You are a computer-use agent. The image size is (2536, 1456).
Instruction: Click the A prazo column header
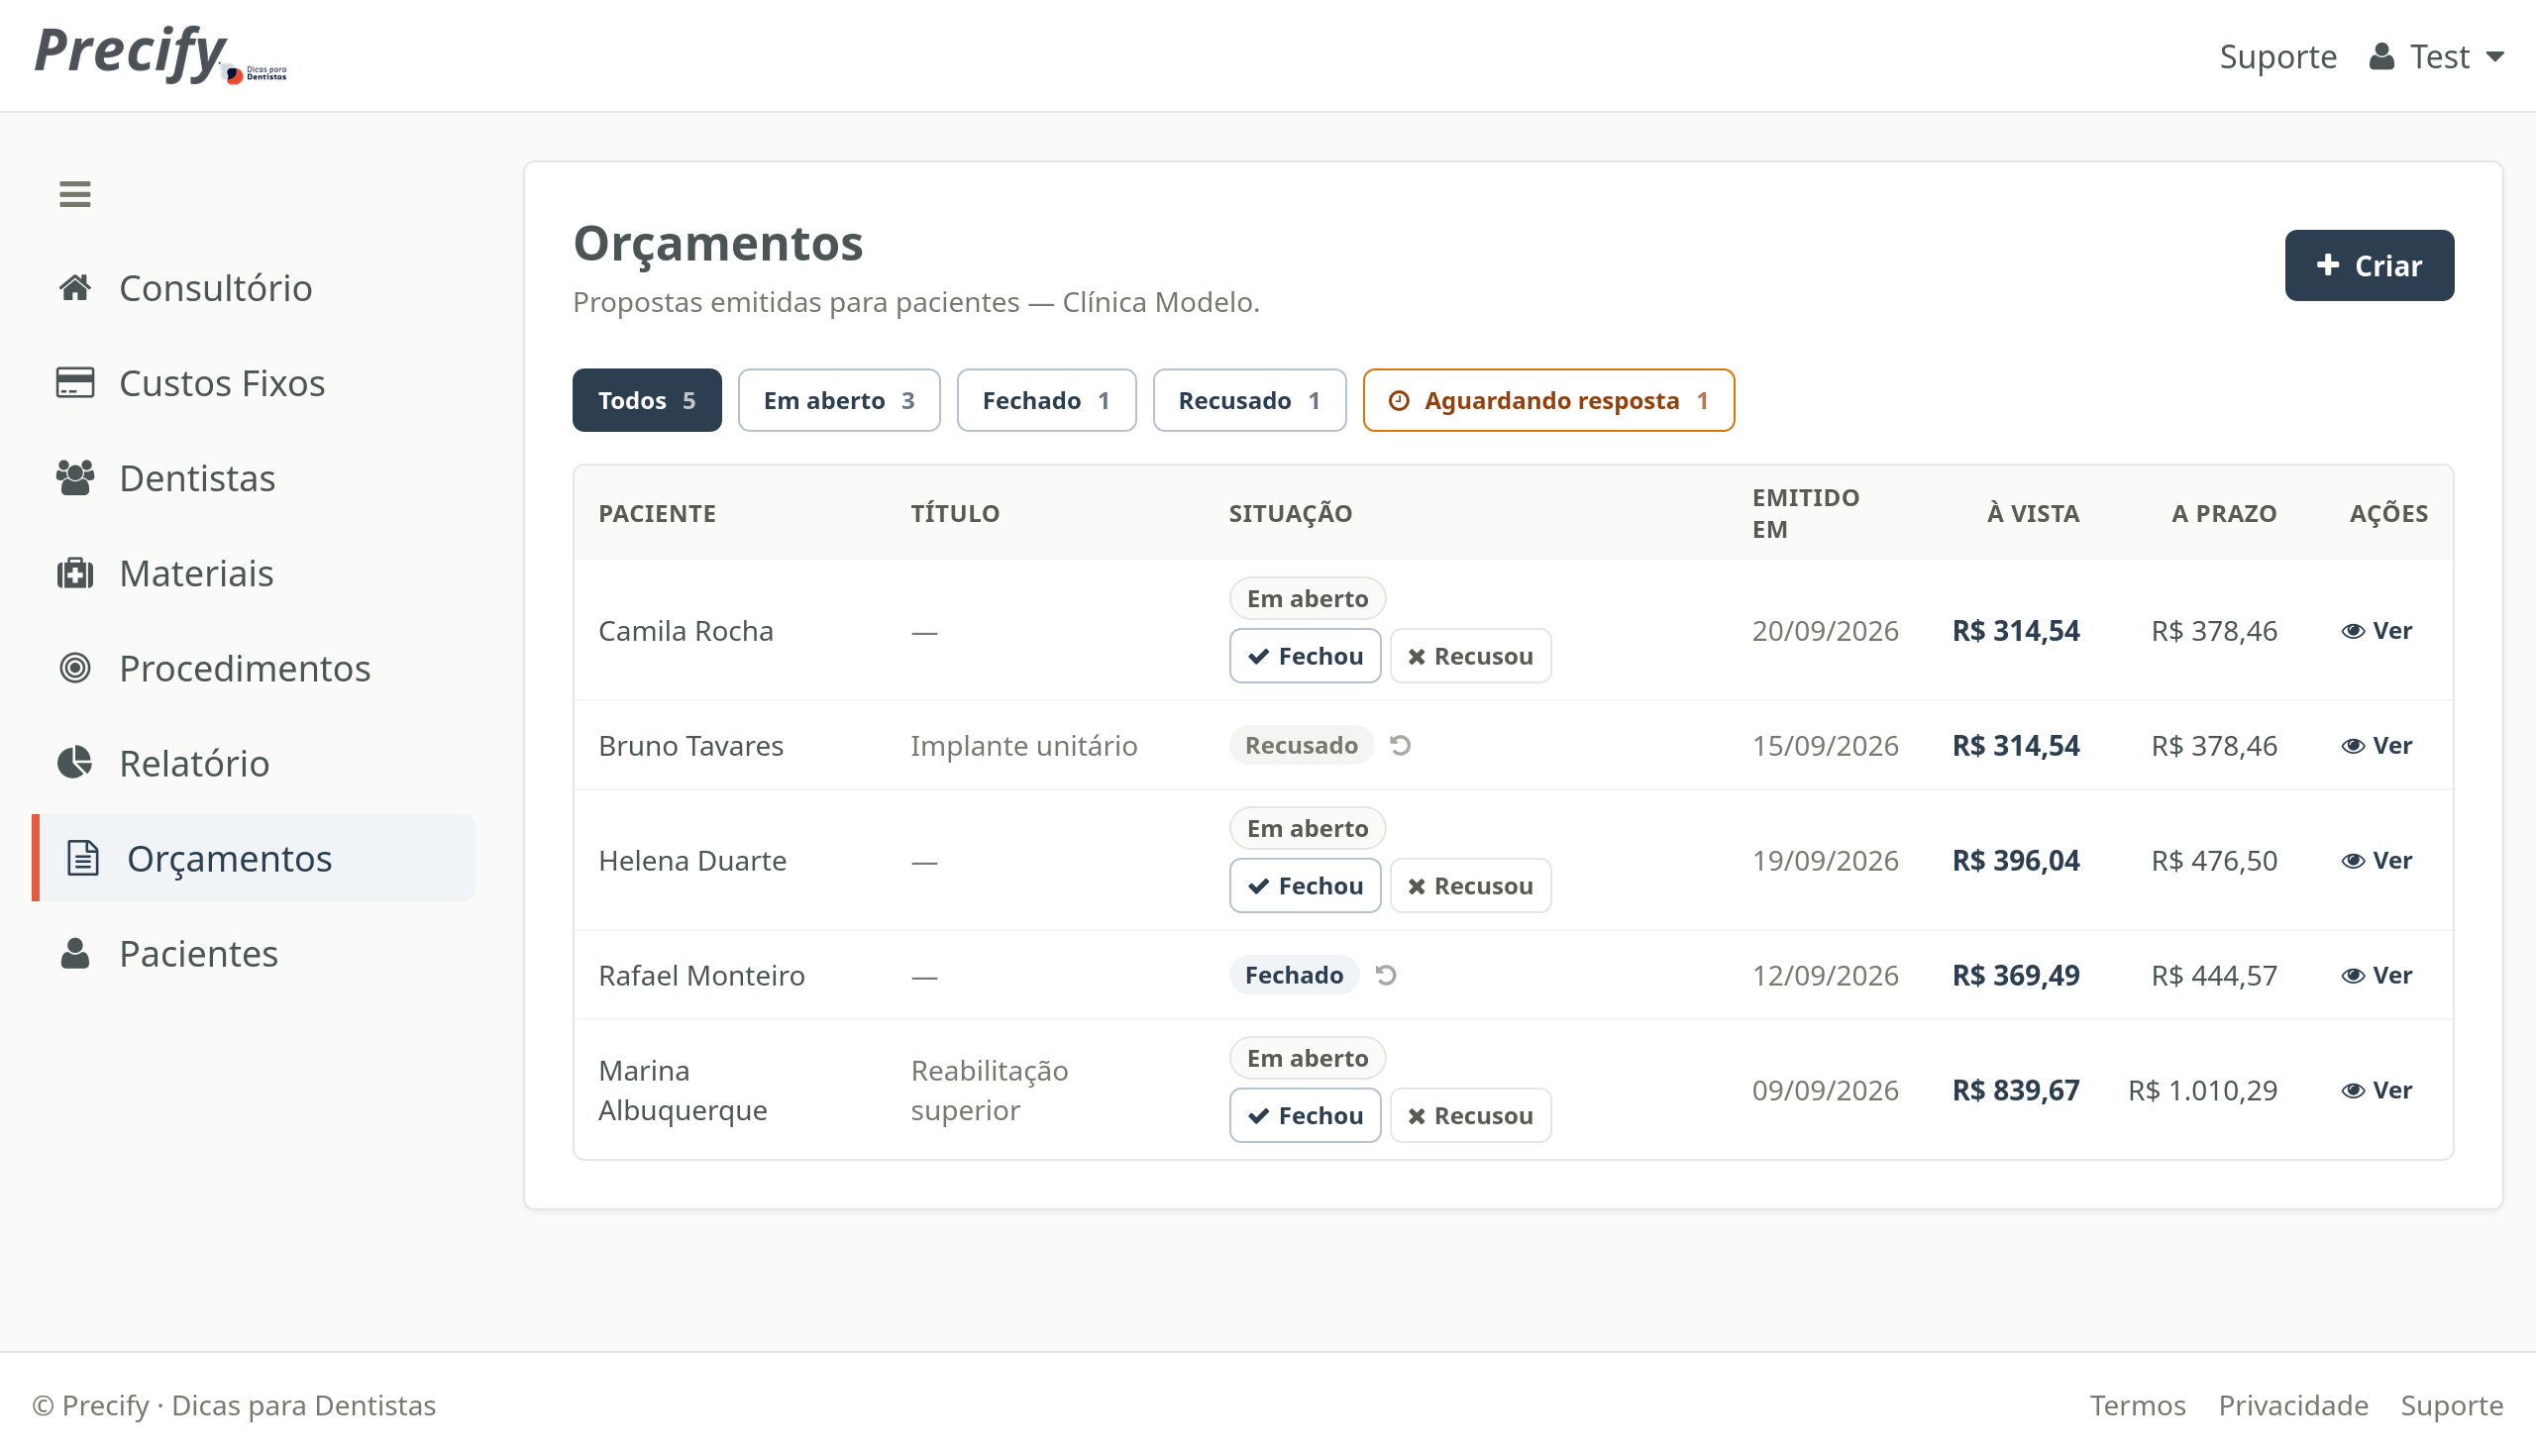coord(2224,513)
